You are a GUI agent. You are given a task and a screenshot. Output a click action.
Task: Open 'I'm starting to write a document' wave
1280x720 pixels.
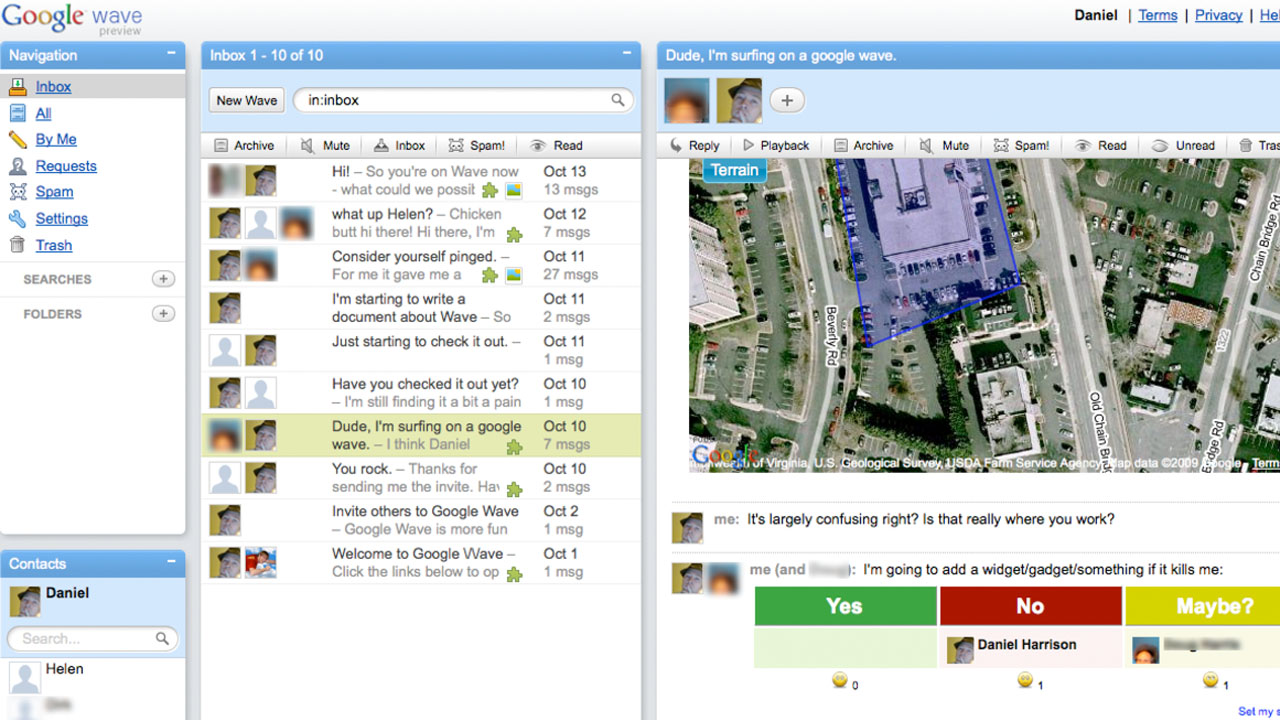[421, 308]
